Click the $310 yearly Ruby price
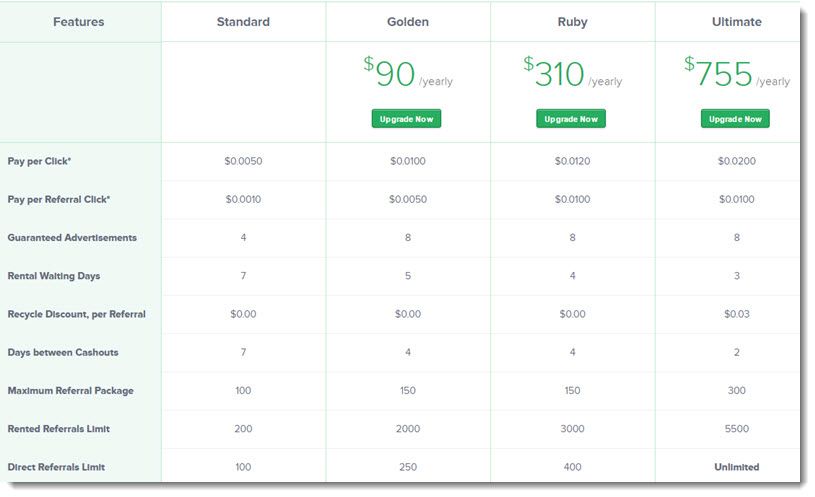Viewport: 815px width, 497px height. tap(572, 73)
